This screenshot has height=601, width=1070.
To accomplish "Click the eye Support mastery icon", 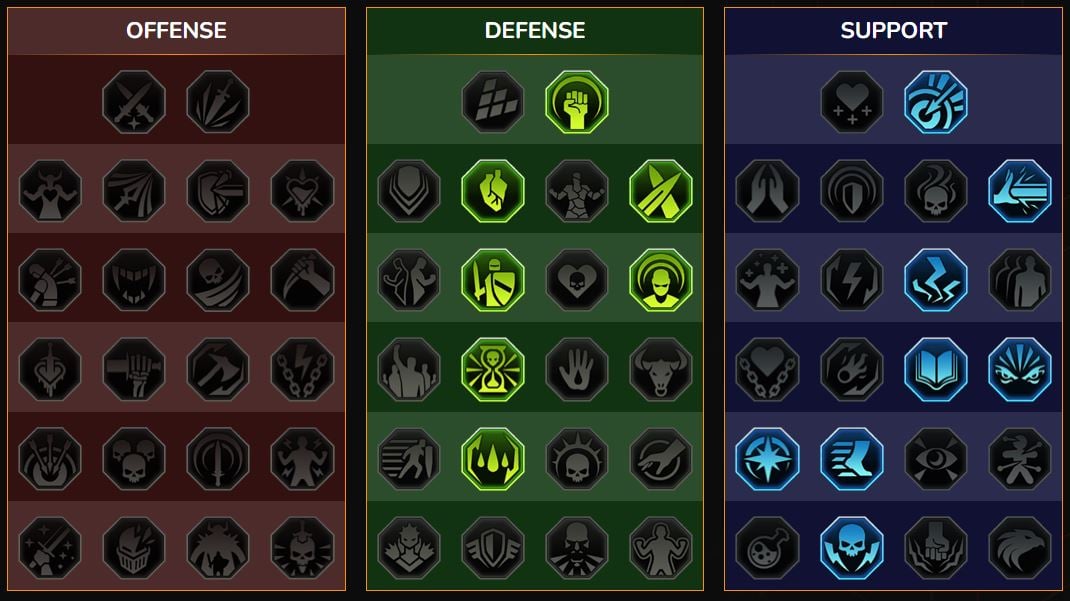I will [x=936, y=458].
